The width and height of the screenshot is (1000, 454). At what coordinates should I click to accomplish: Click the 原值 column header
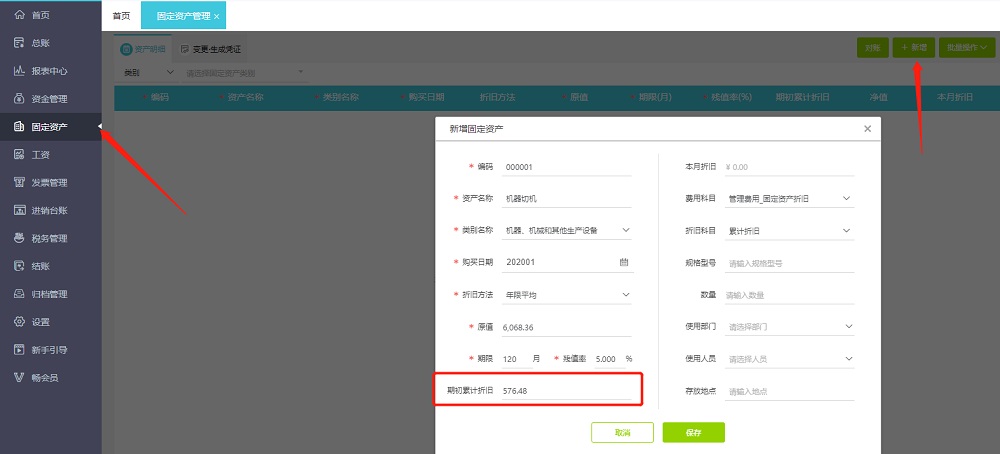pyautogui.click(x=579, y=98)
